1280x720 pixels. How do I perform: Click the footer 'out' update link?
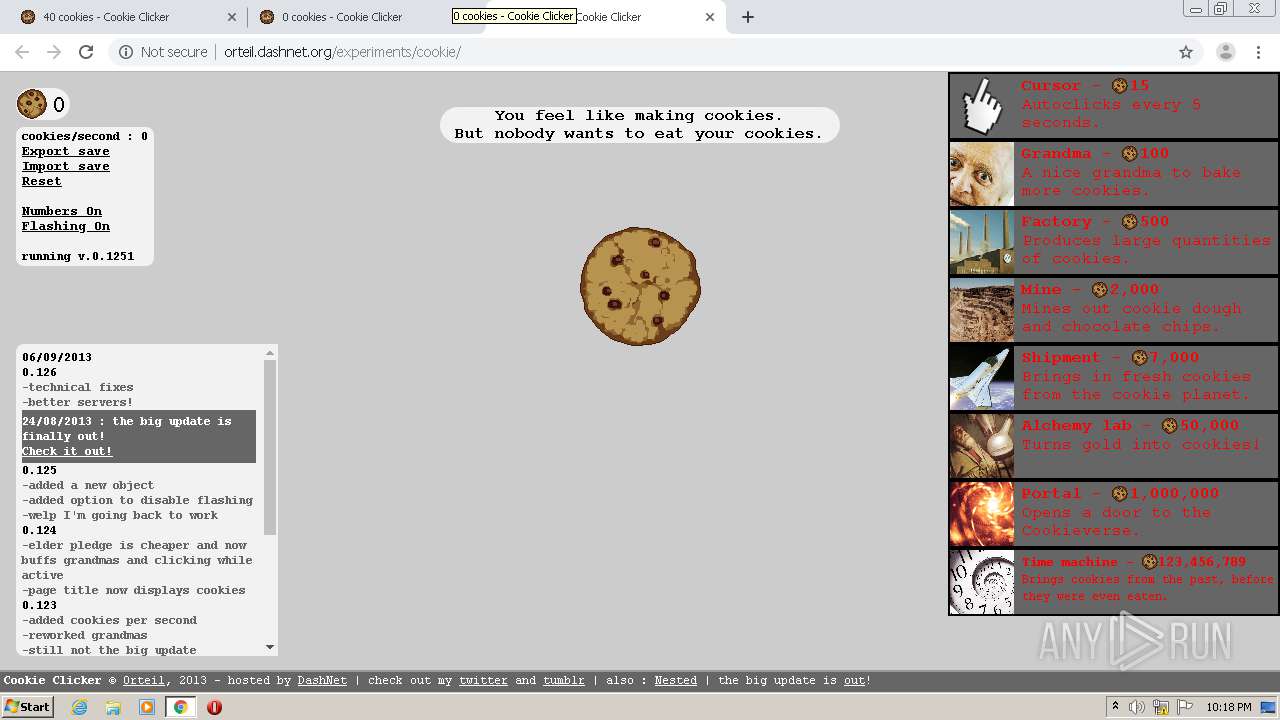click(854, 680)
